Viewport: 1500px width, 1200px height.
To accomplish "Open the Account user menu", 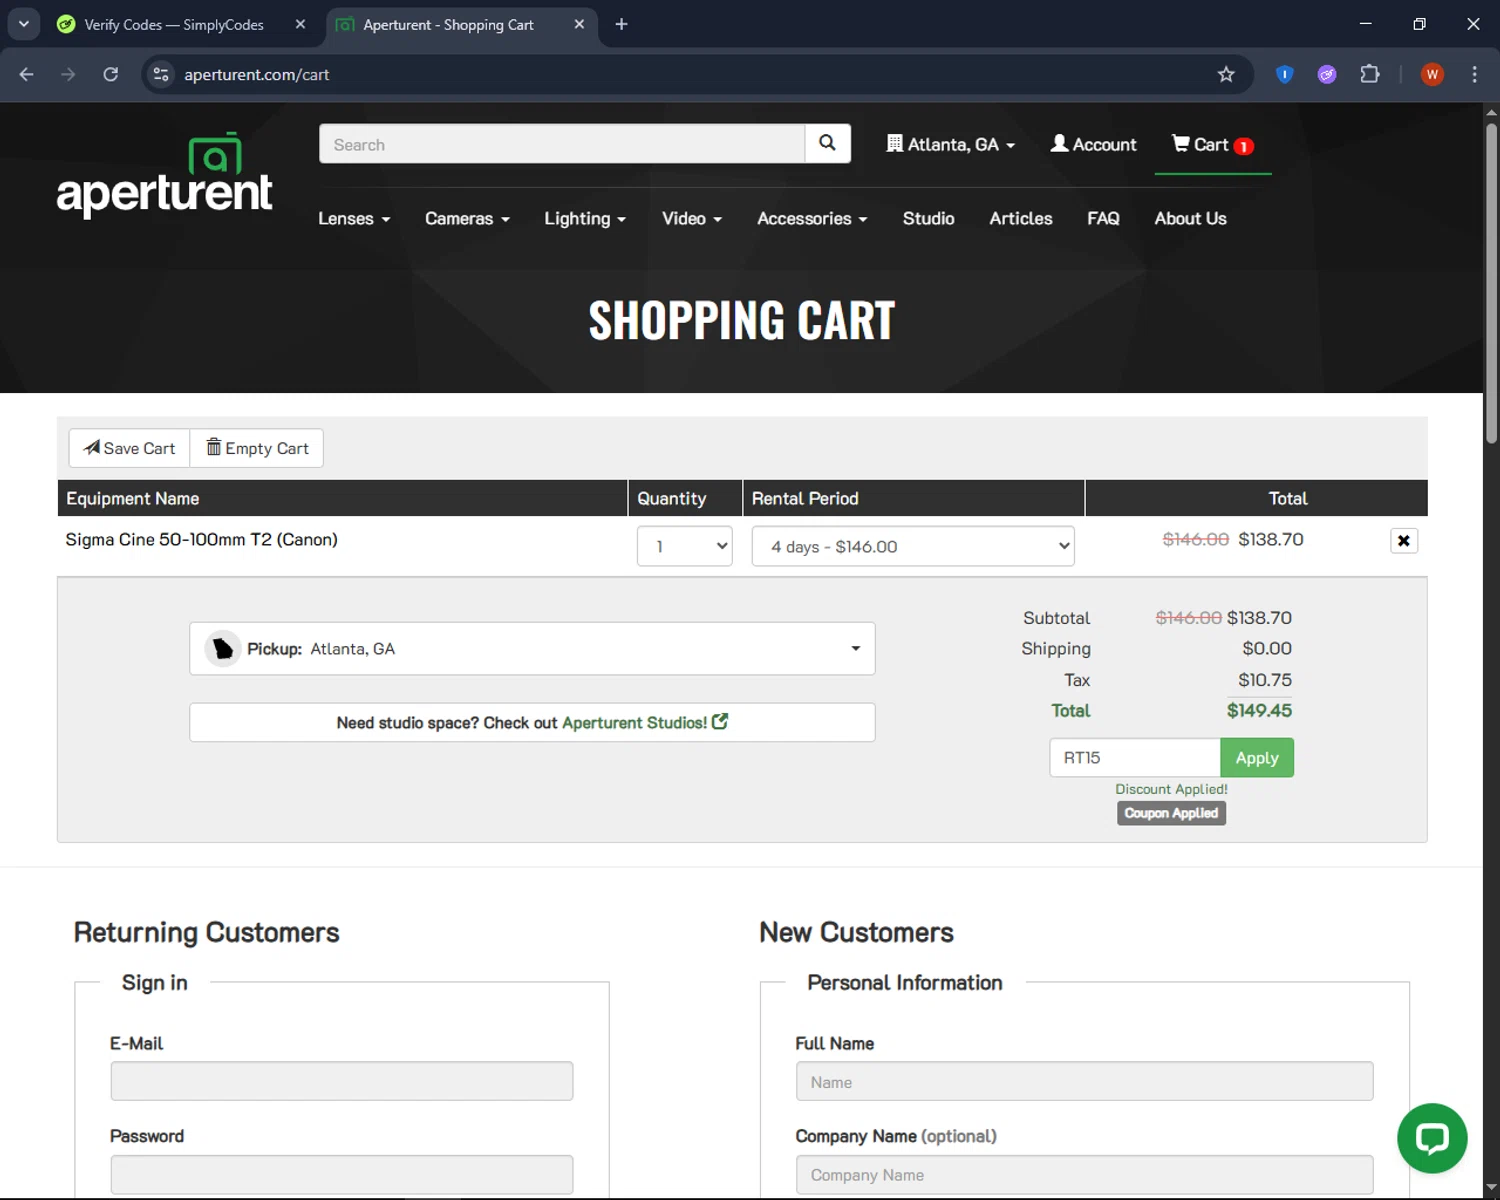I will tap(1093, 144).
